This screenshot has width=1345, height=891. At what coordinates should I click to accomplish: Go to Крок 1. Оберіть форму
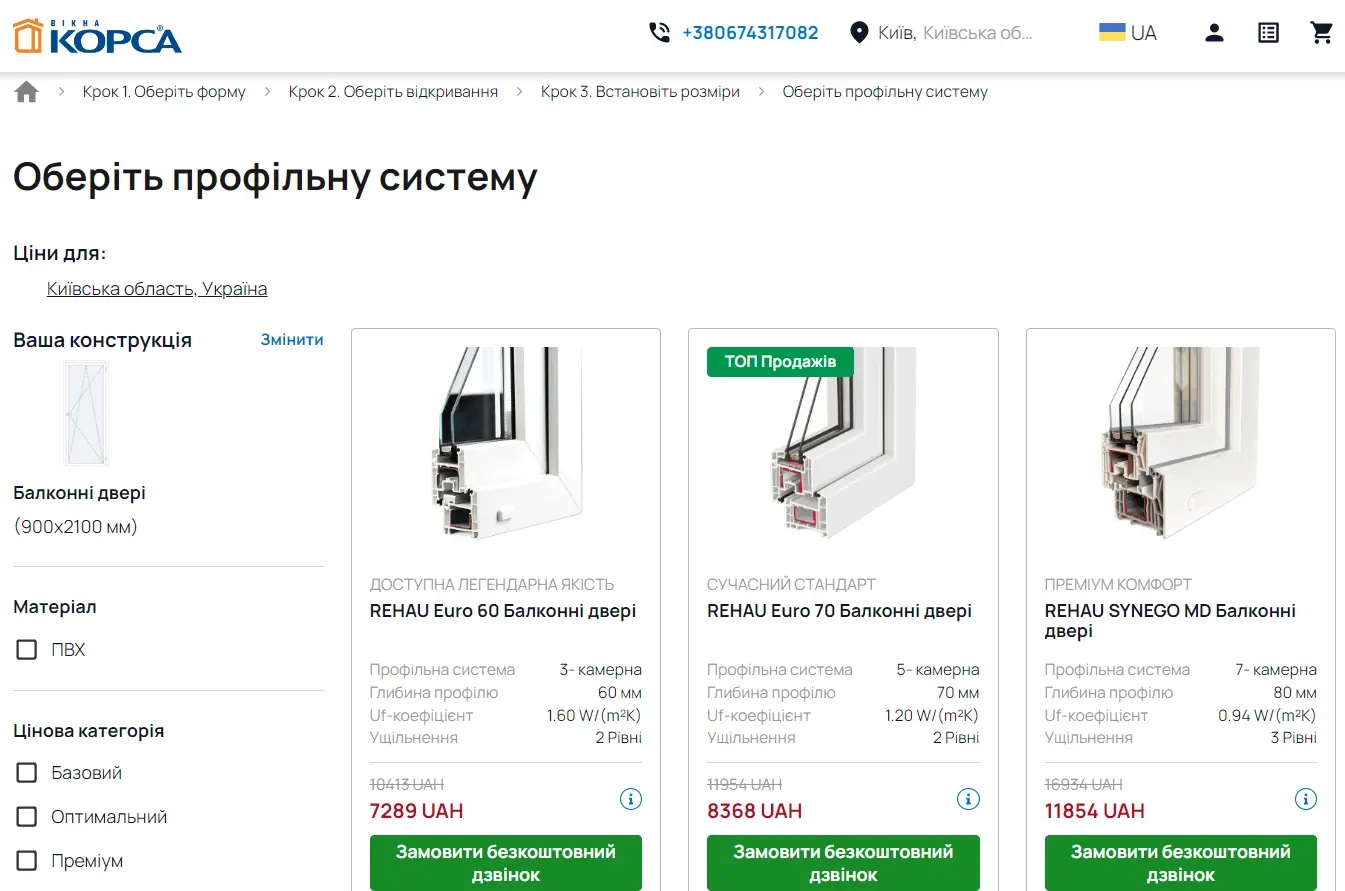pyautogui.click(x=164, y=92)
